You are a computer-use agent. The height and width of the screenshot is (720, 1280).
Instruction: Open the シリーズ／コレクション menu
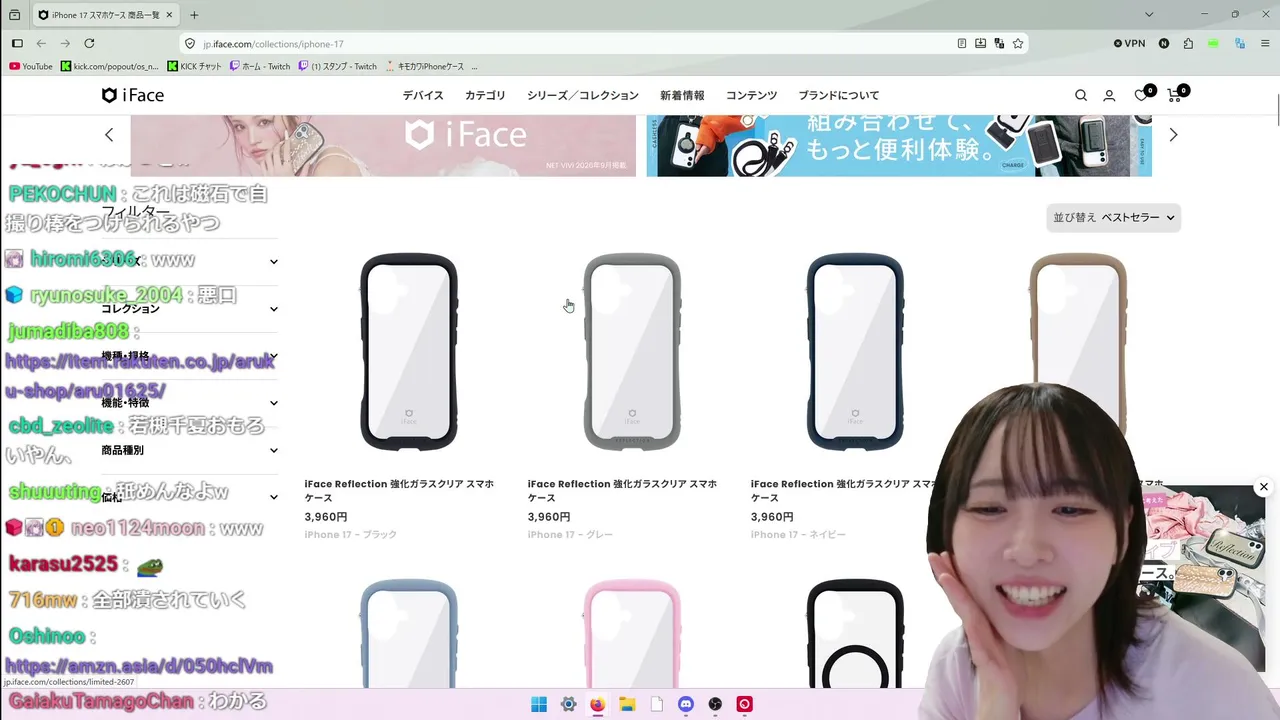583,96
